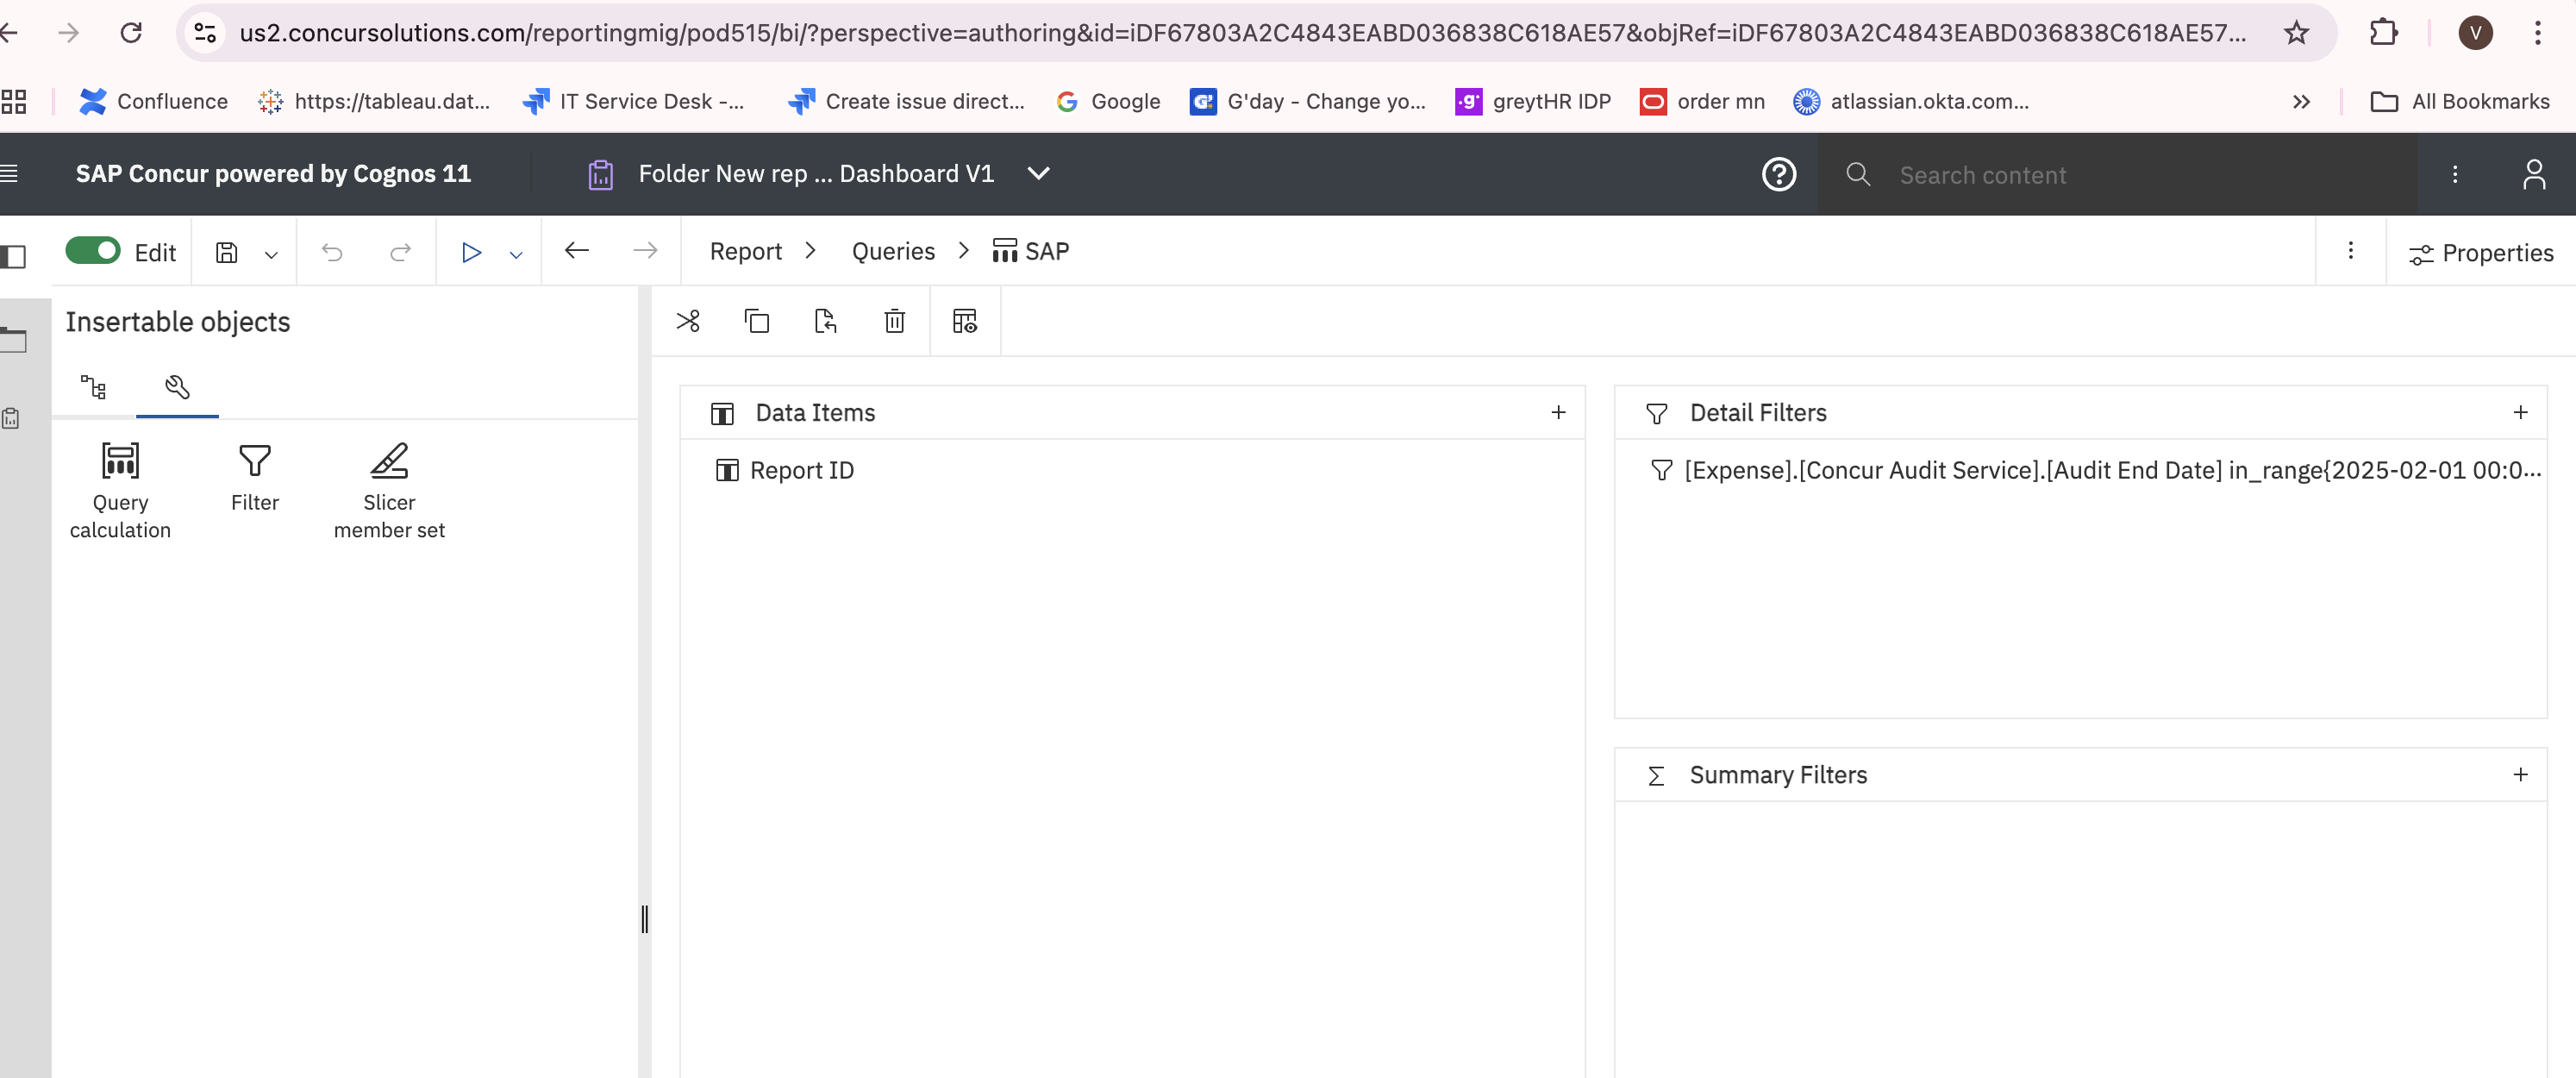
Task: Bookmark this page with star icon
Action: tap(2296, 33)
